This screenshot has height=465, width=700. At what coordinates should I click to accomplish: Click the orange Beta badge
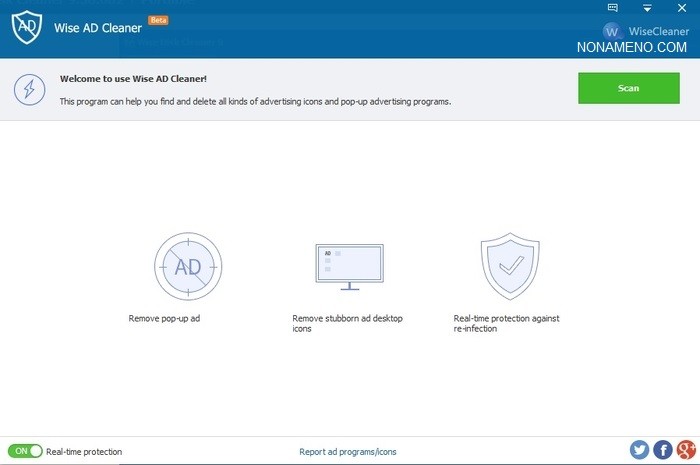(158, 20)
